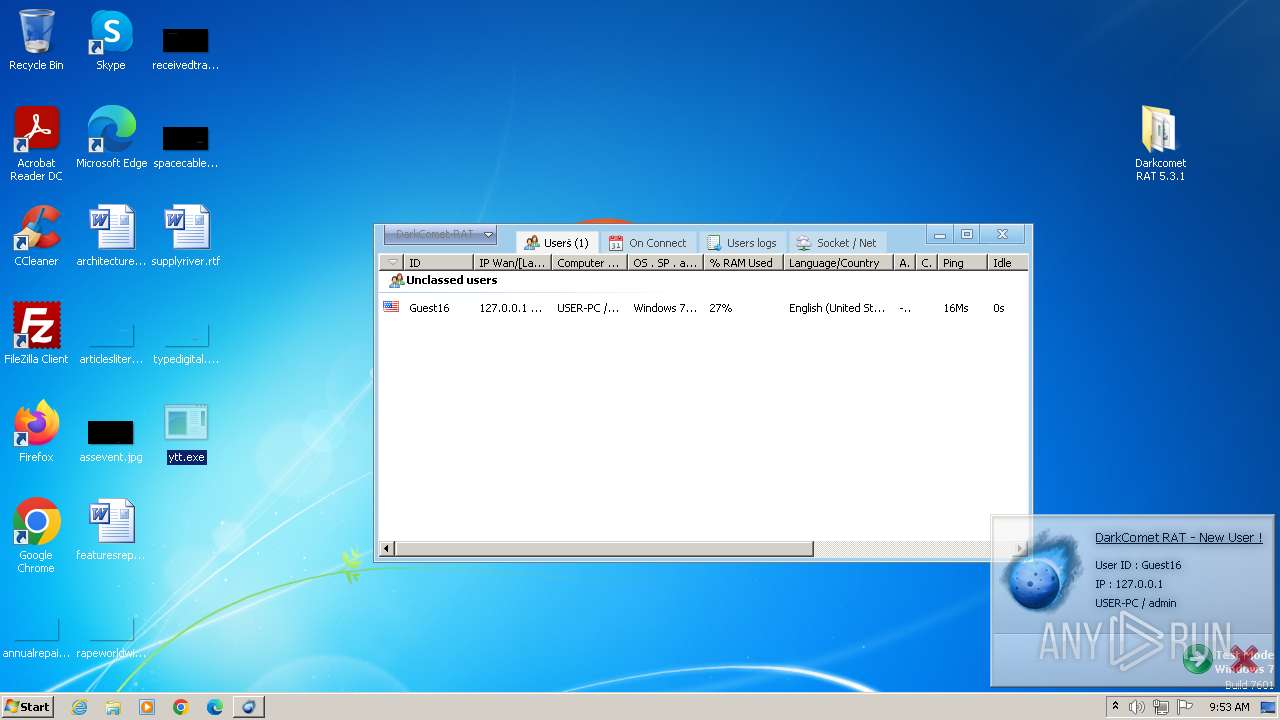The height and width of the screenshot is (720, 1280).
Task: Click the US flag icon beside Guest16
Action: coord(391,307)
